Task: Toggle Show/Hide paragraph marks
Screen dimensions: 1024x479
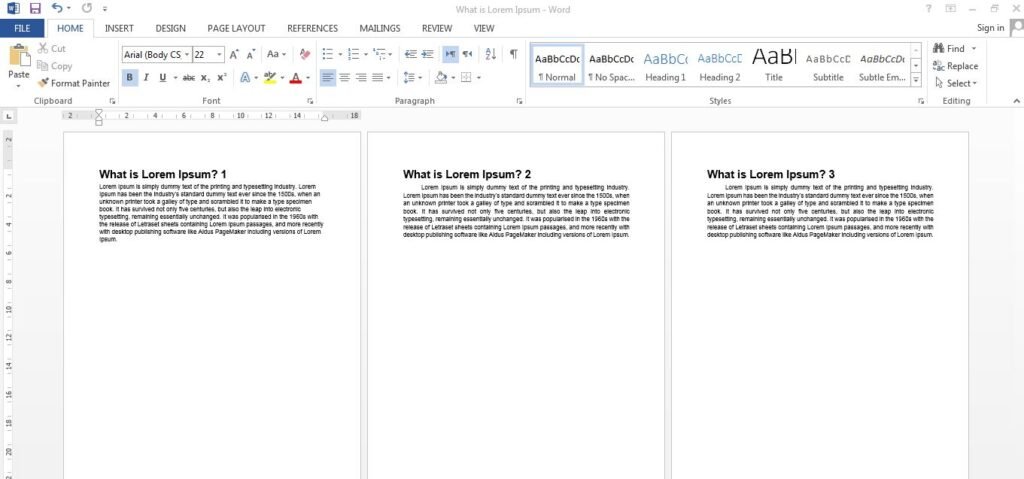Action: click(x=513, y=54)
